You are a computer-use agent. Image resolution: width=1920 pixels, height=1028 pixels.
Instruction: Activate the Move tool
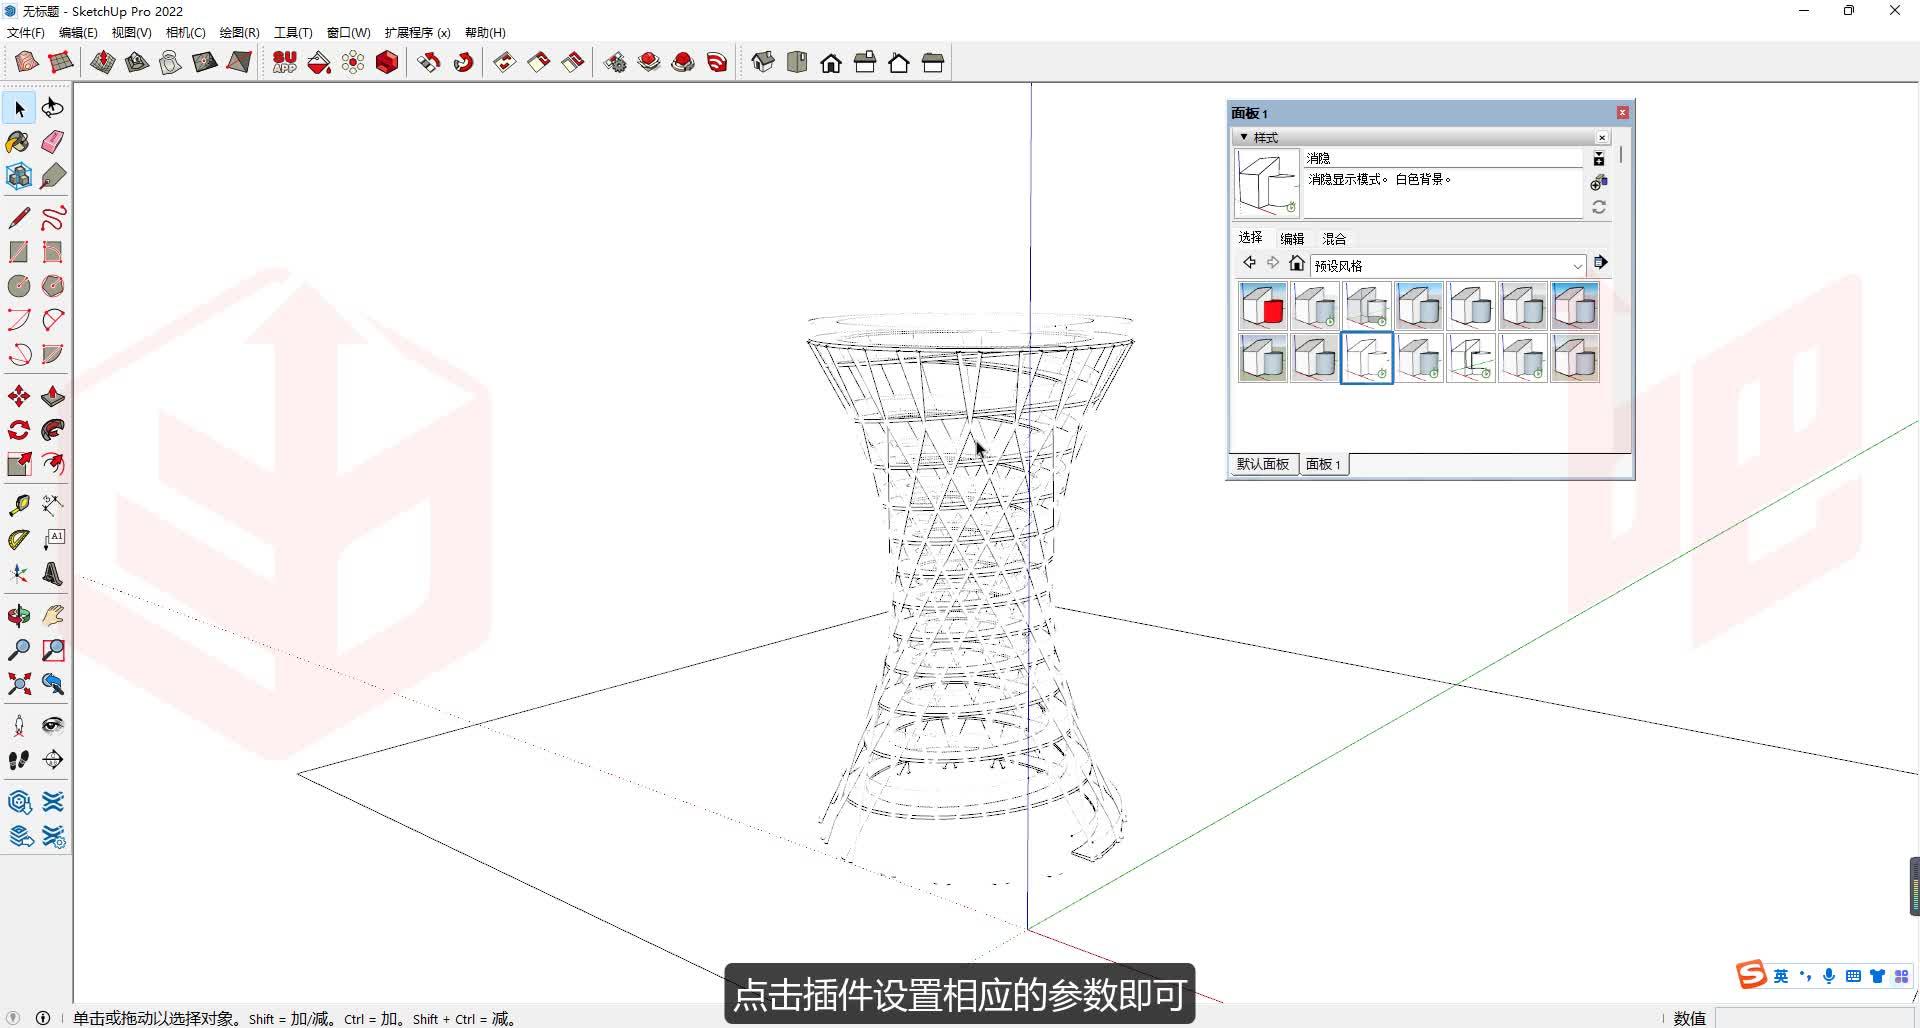pos(19,396)
